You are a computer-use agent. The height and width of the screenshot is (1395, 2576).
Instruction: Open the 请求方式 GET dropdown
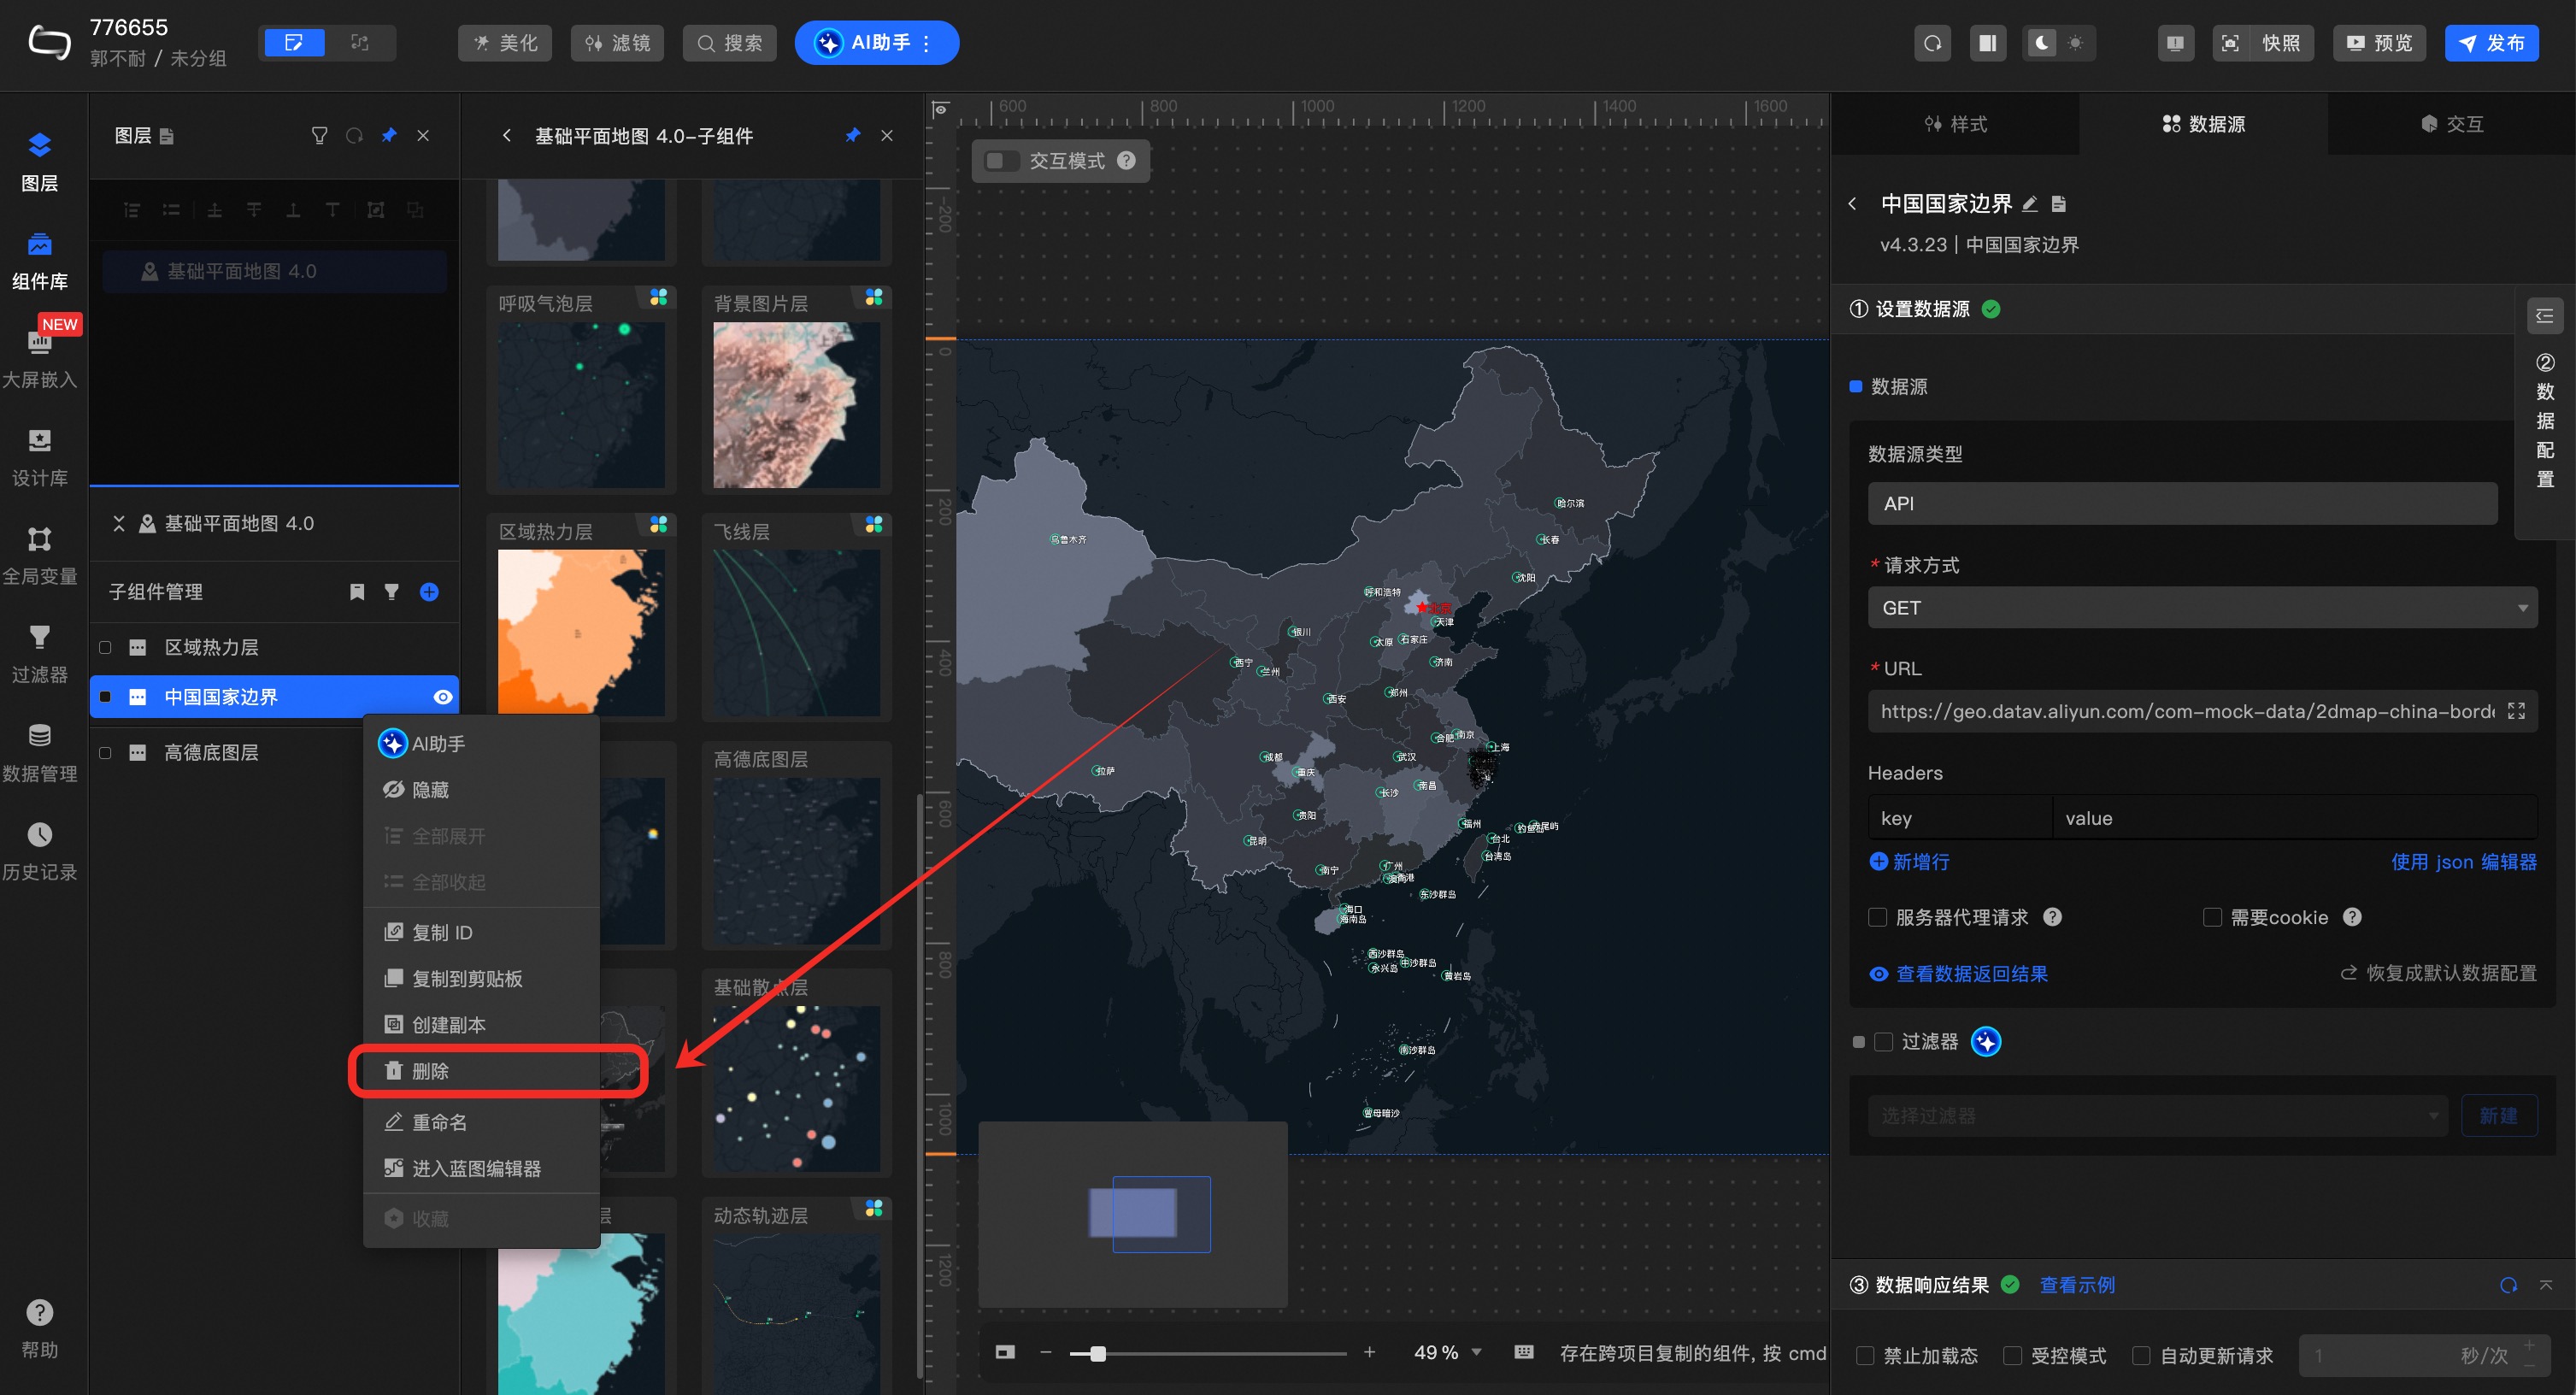click(x=2201, y=608)
